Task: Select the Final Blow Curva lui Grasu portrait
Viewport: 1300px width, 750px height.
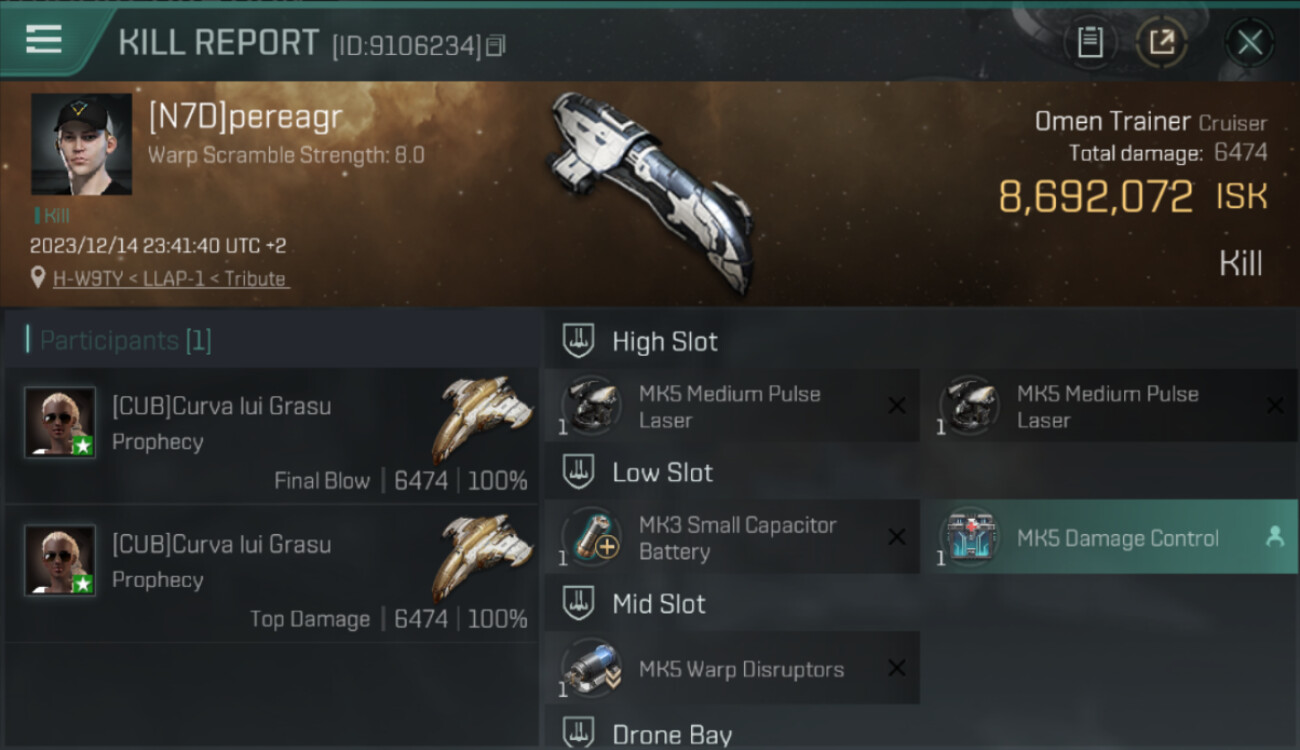Action: 60,422
